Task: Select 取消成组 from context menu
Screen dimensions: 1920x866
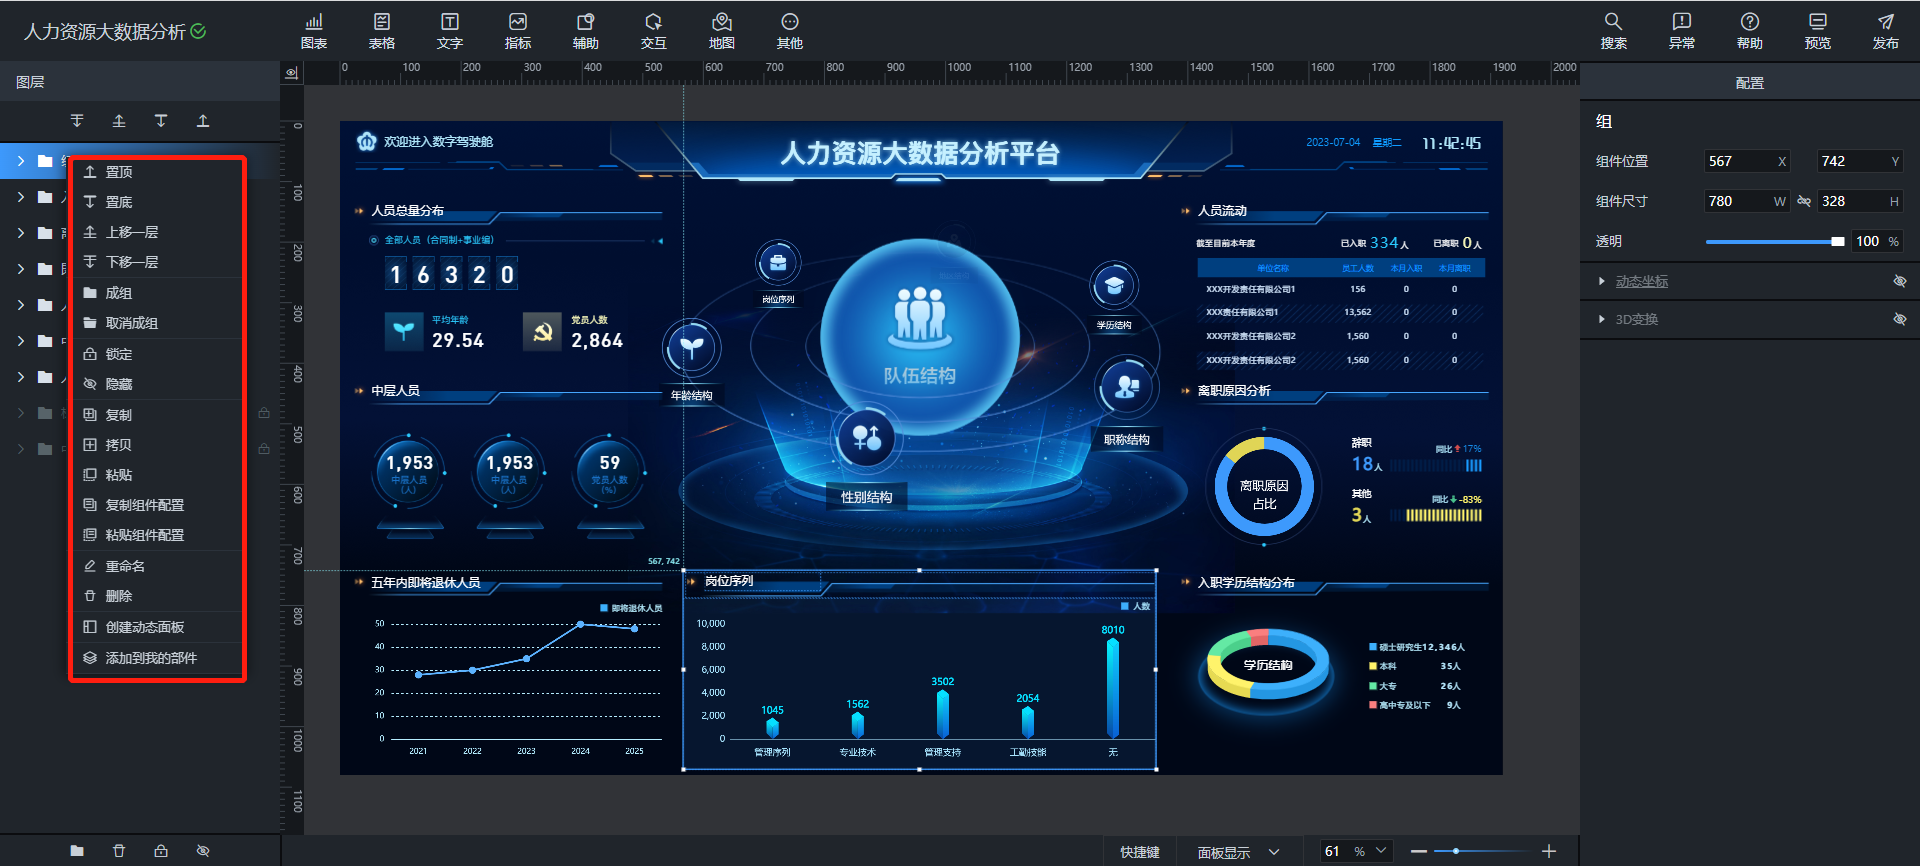Action: coord(132,323)
